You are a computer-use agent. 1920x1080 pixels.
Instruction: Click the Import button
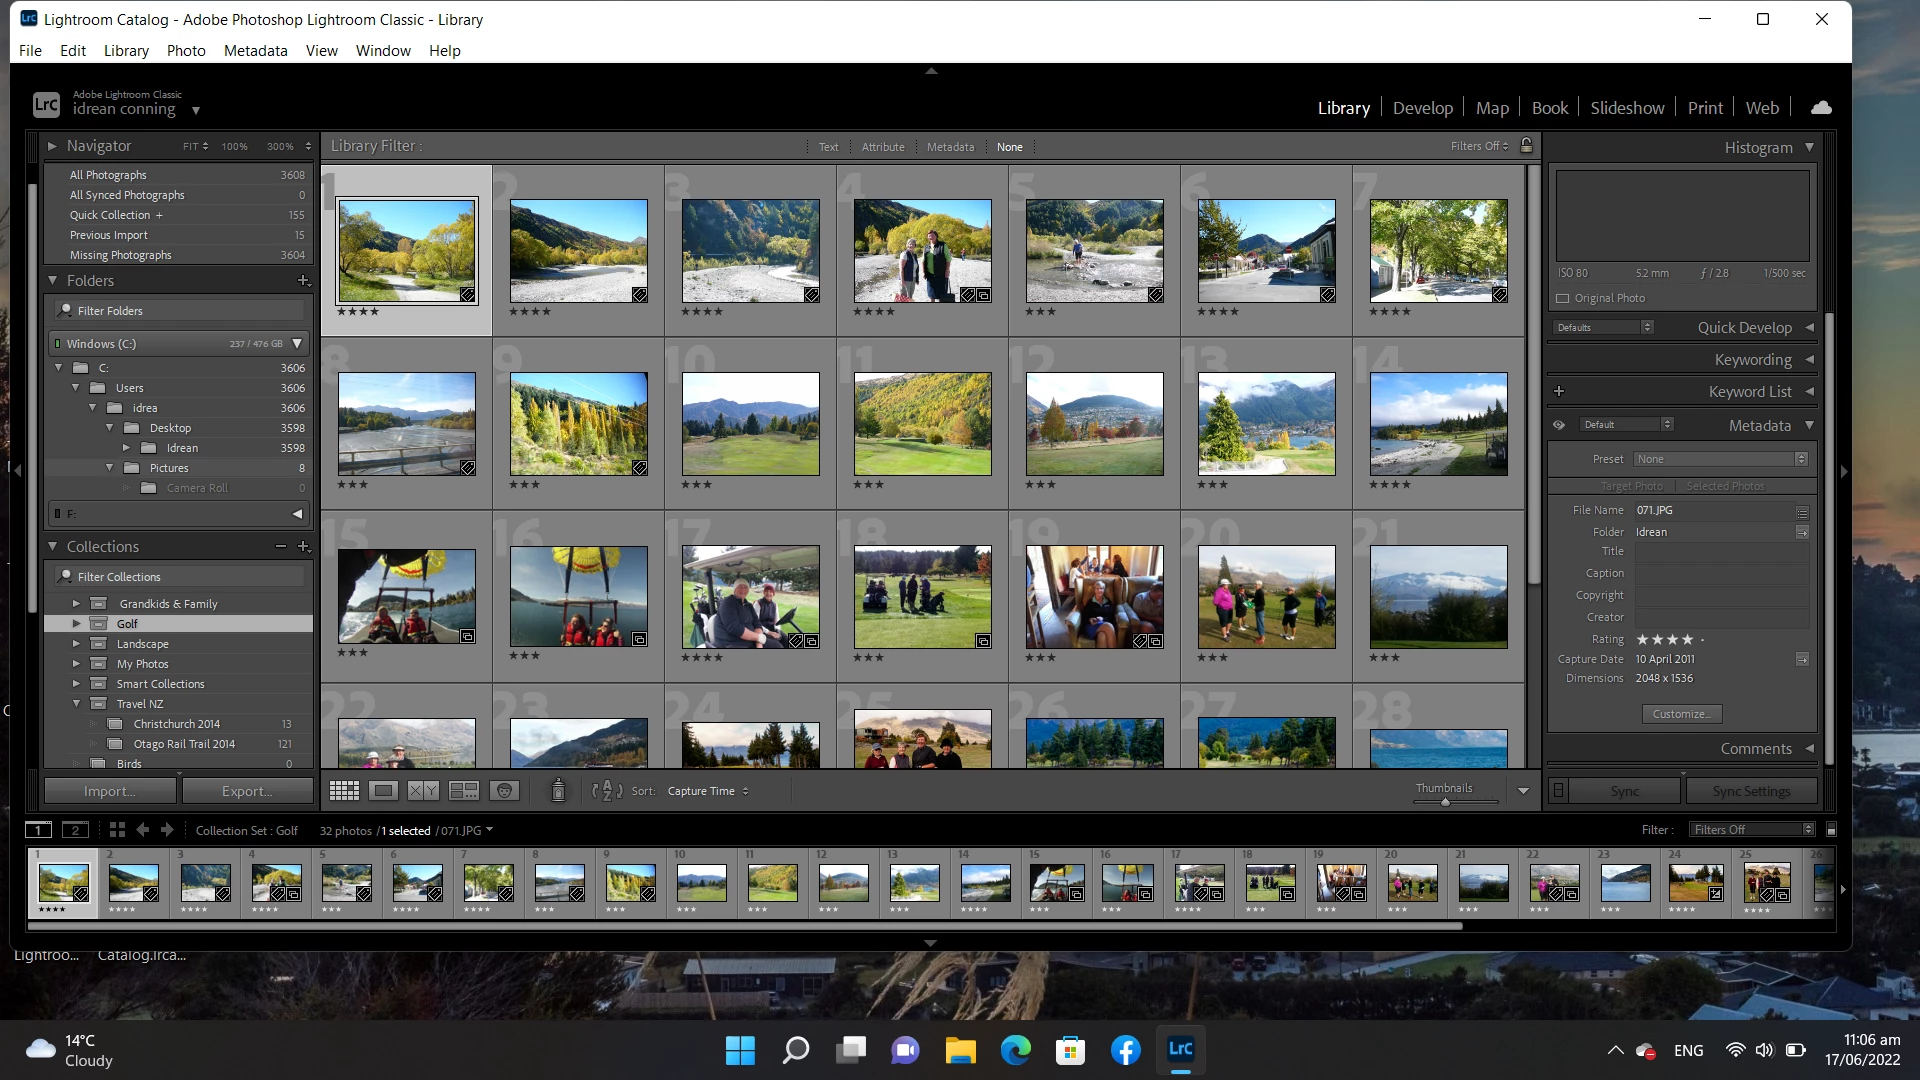(x=110, y=791)
